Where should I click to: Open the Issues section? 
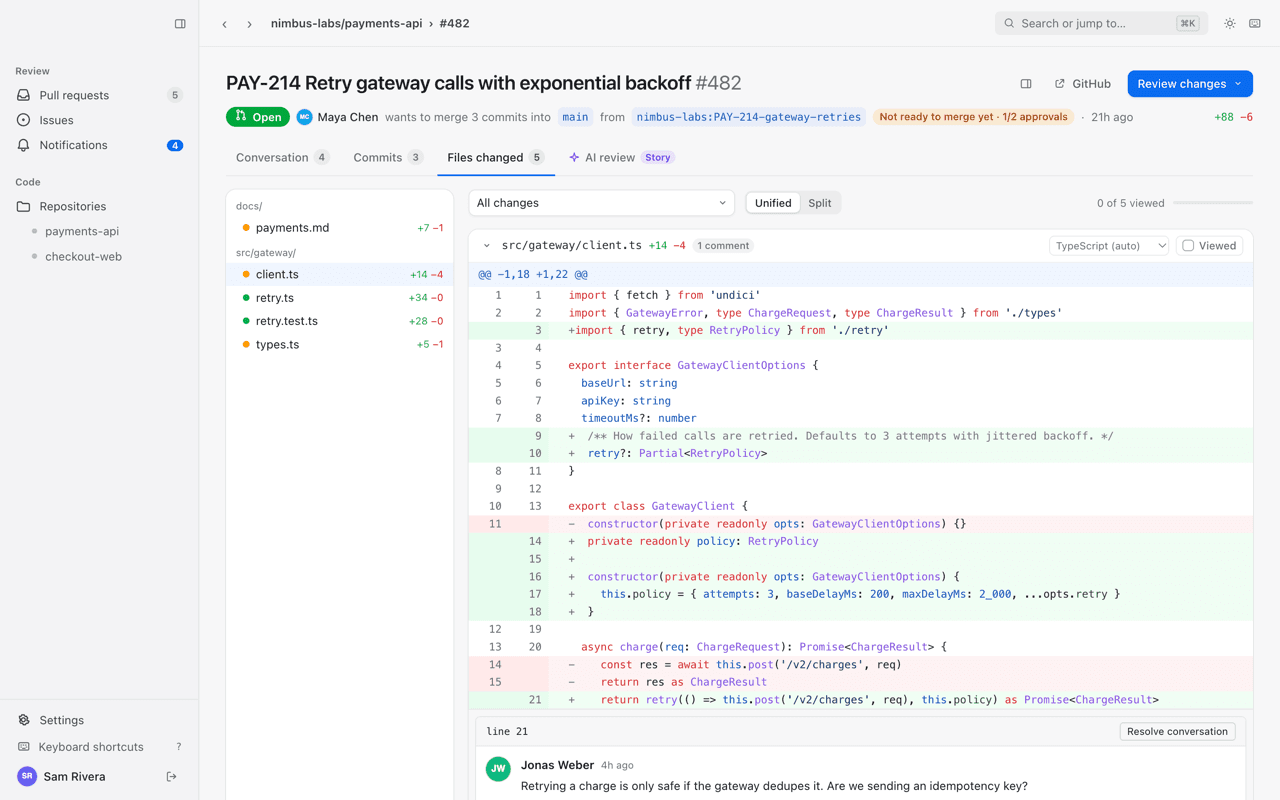99,120
